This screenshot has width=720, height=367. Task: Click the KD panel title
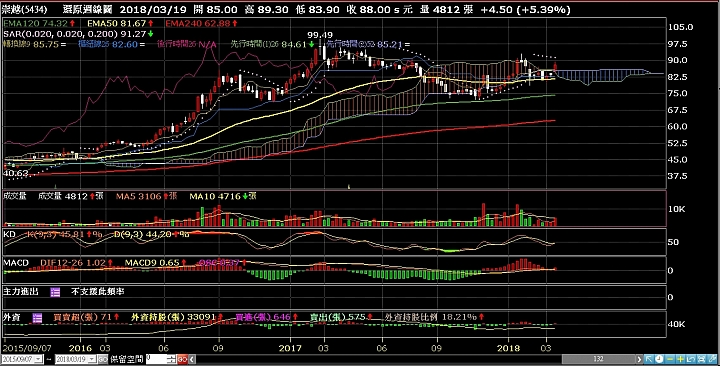pos(9,234)
